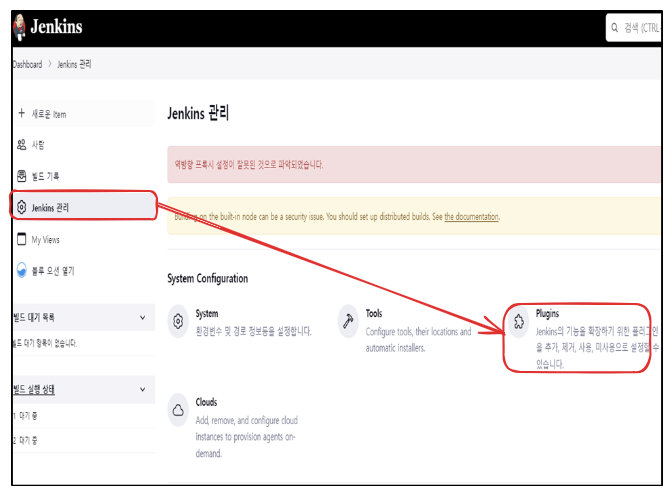Image resolution: width=672 pixels, height=496 pixels.
Task: Click the My Views window icon
Action: click(21, 239)
